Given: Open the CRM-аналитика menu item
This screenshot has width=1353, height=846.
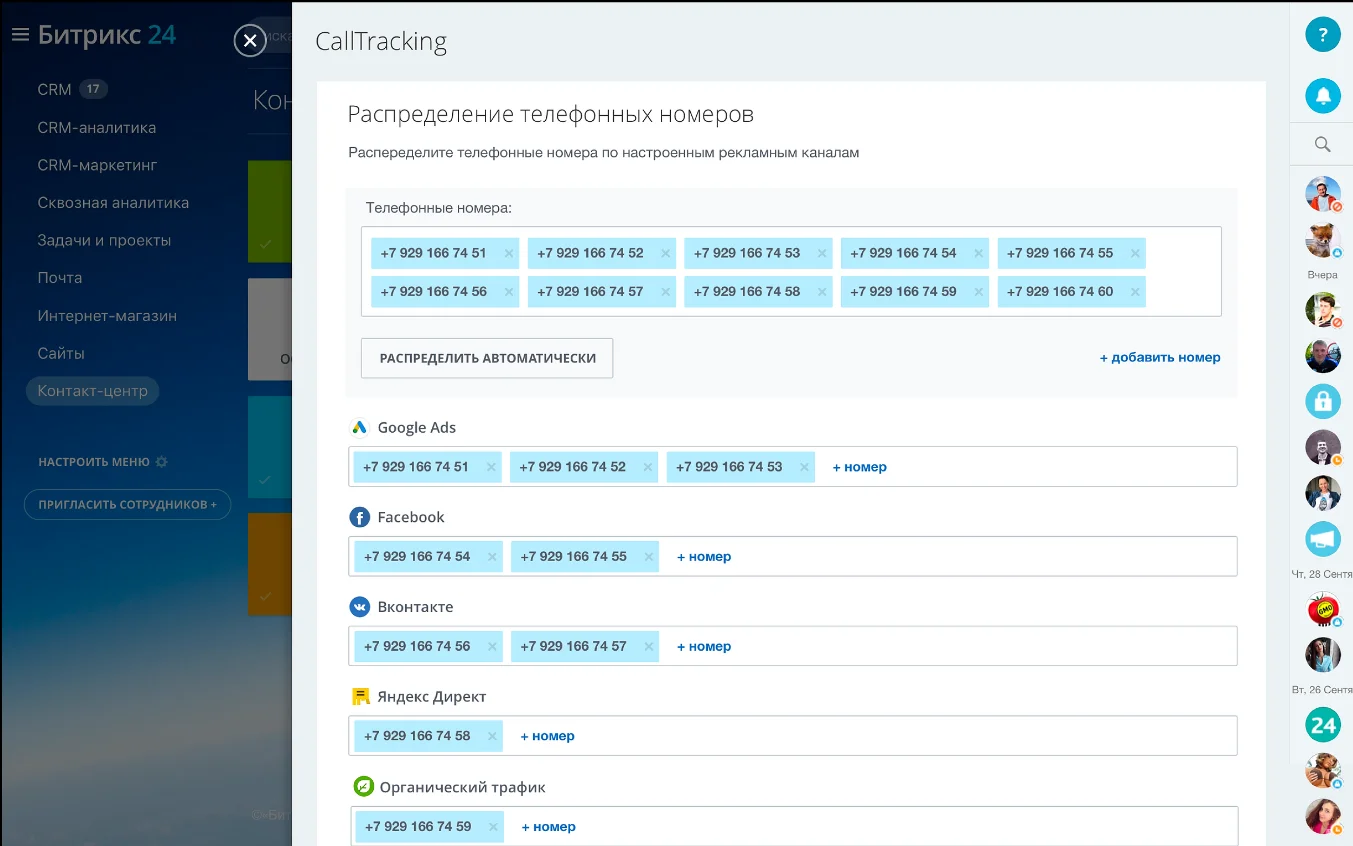Looking at the screenshot, I should (97, 128).
